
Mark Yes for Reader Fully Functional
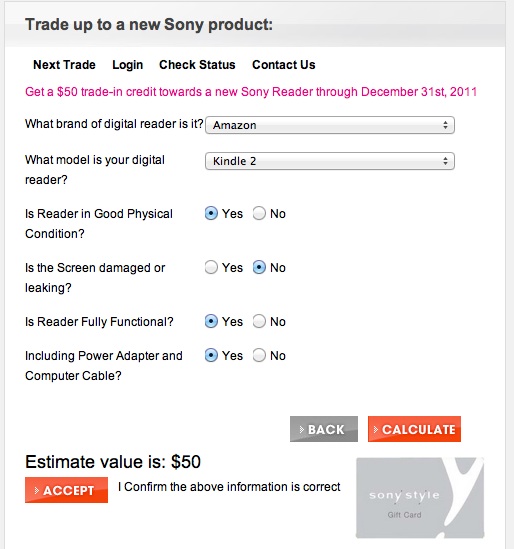(x=211, y=321)
